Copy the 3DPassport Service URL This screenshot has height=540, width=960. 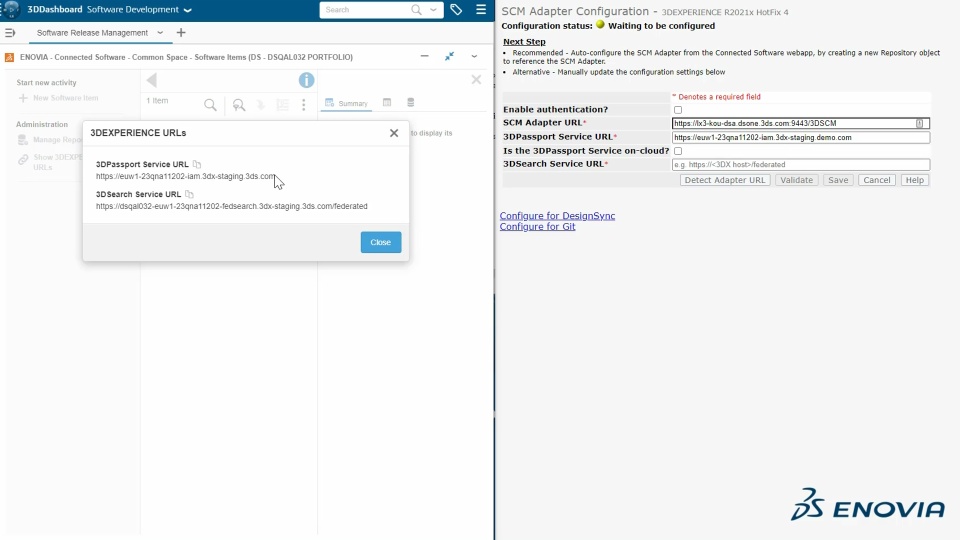(x=197, y=164)
